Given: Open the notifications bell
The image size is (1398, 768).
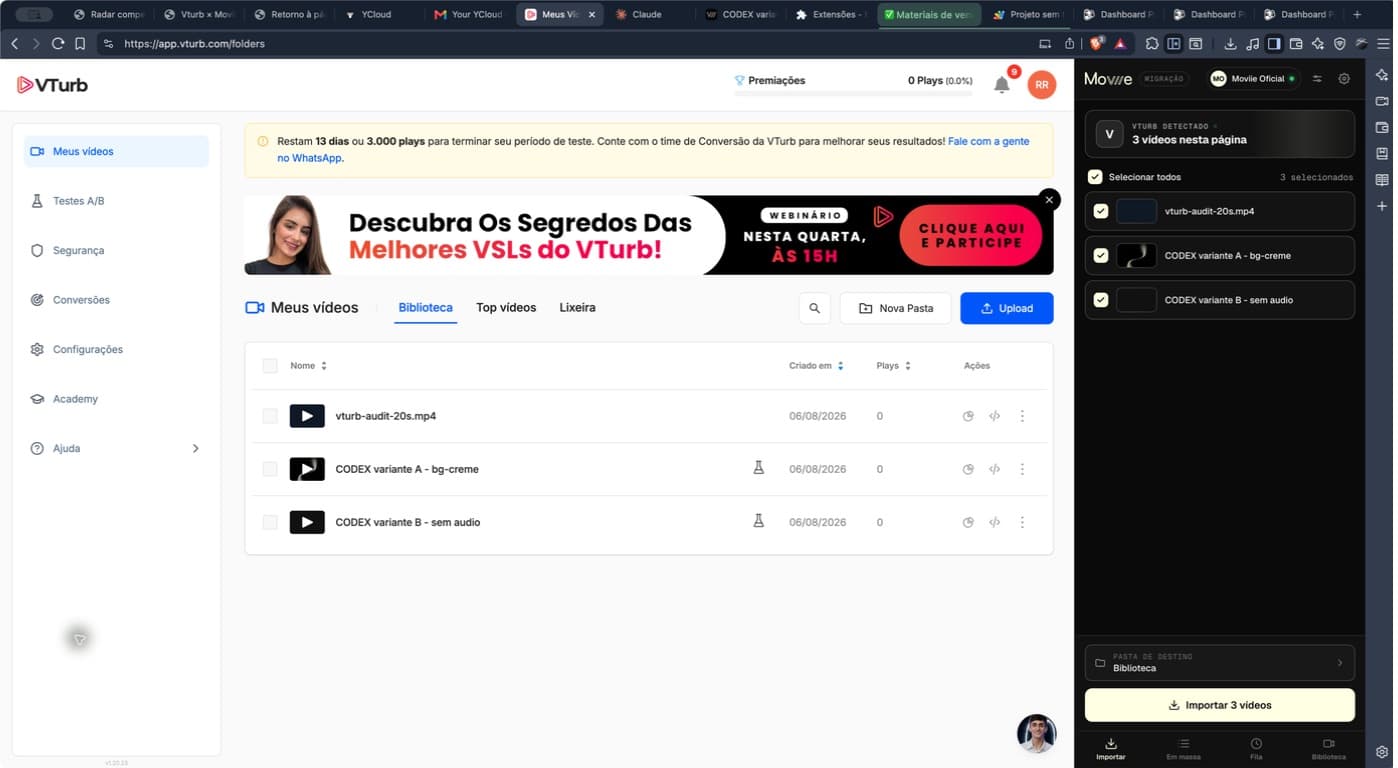Looking at the screenshot, I should click(1002, 85).
